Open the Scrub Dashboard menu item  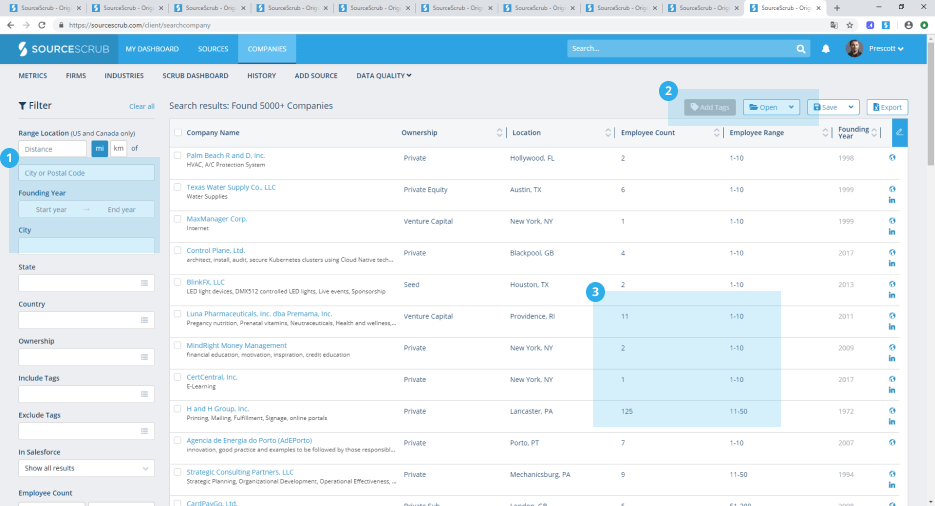[196, 76]
